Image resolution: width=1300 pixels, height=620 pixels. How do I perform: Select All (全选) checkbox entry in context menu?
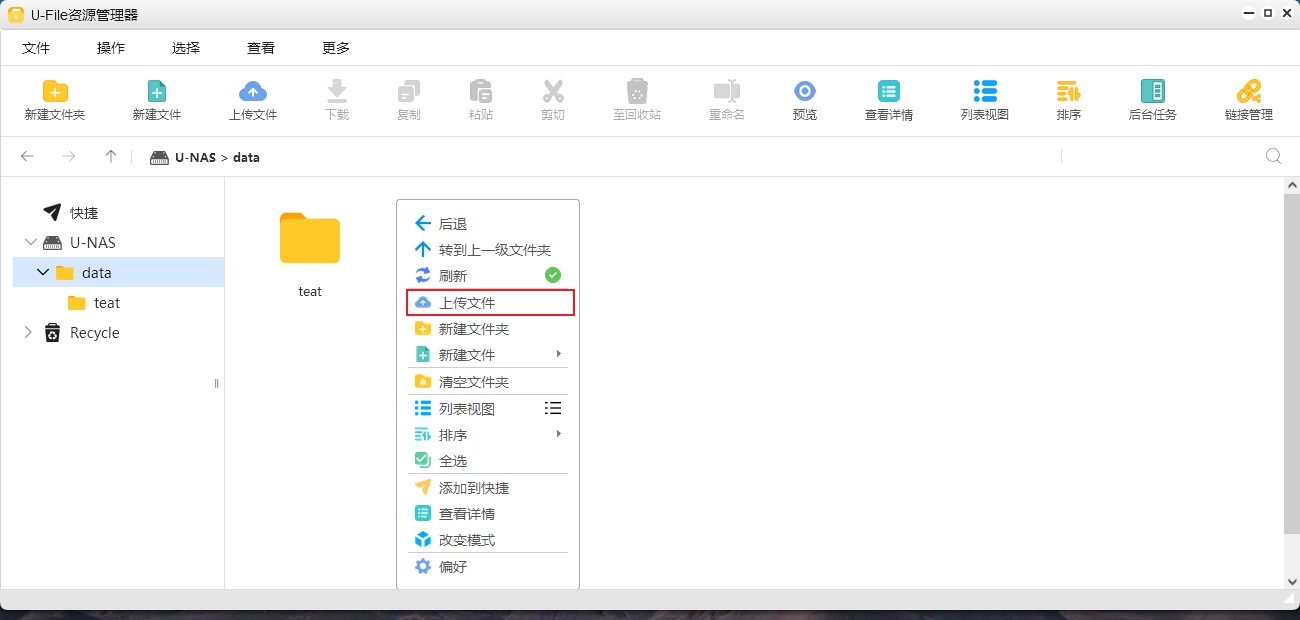point(453,461)
